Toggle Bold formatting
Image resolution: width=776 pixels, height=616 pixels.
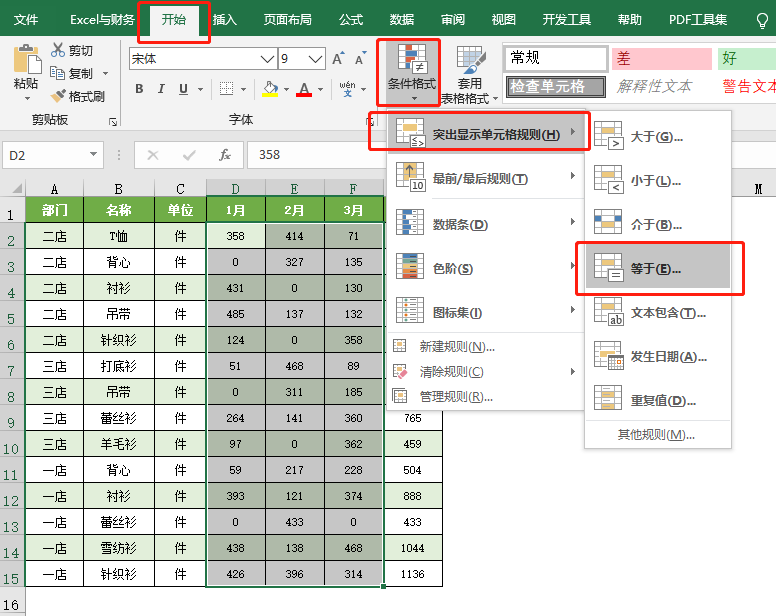point(139,89)
